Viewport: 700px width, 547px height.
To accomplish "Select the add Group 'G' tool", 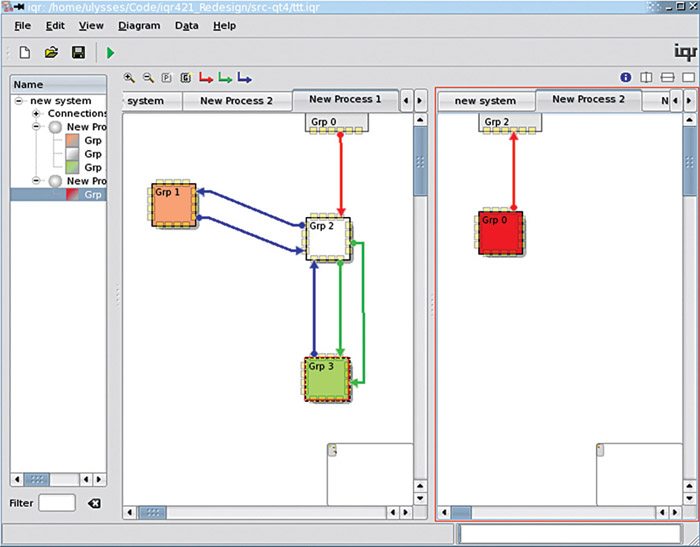I will 186,77.
